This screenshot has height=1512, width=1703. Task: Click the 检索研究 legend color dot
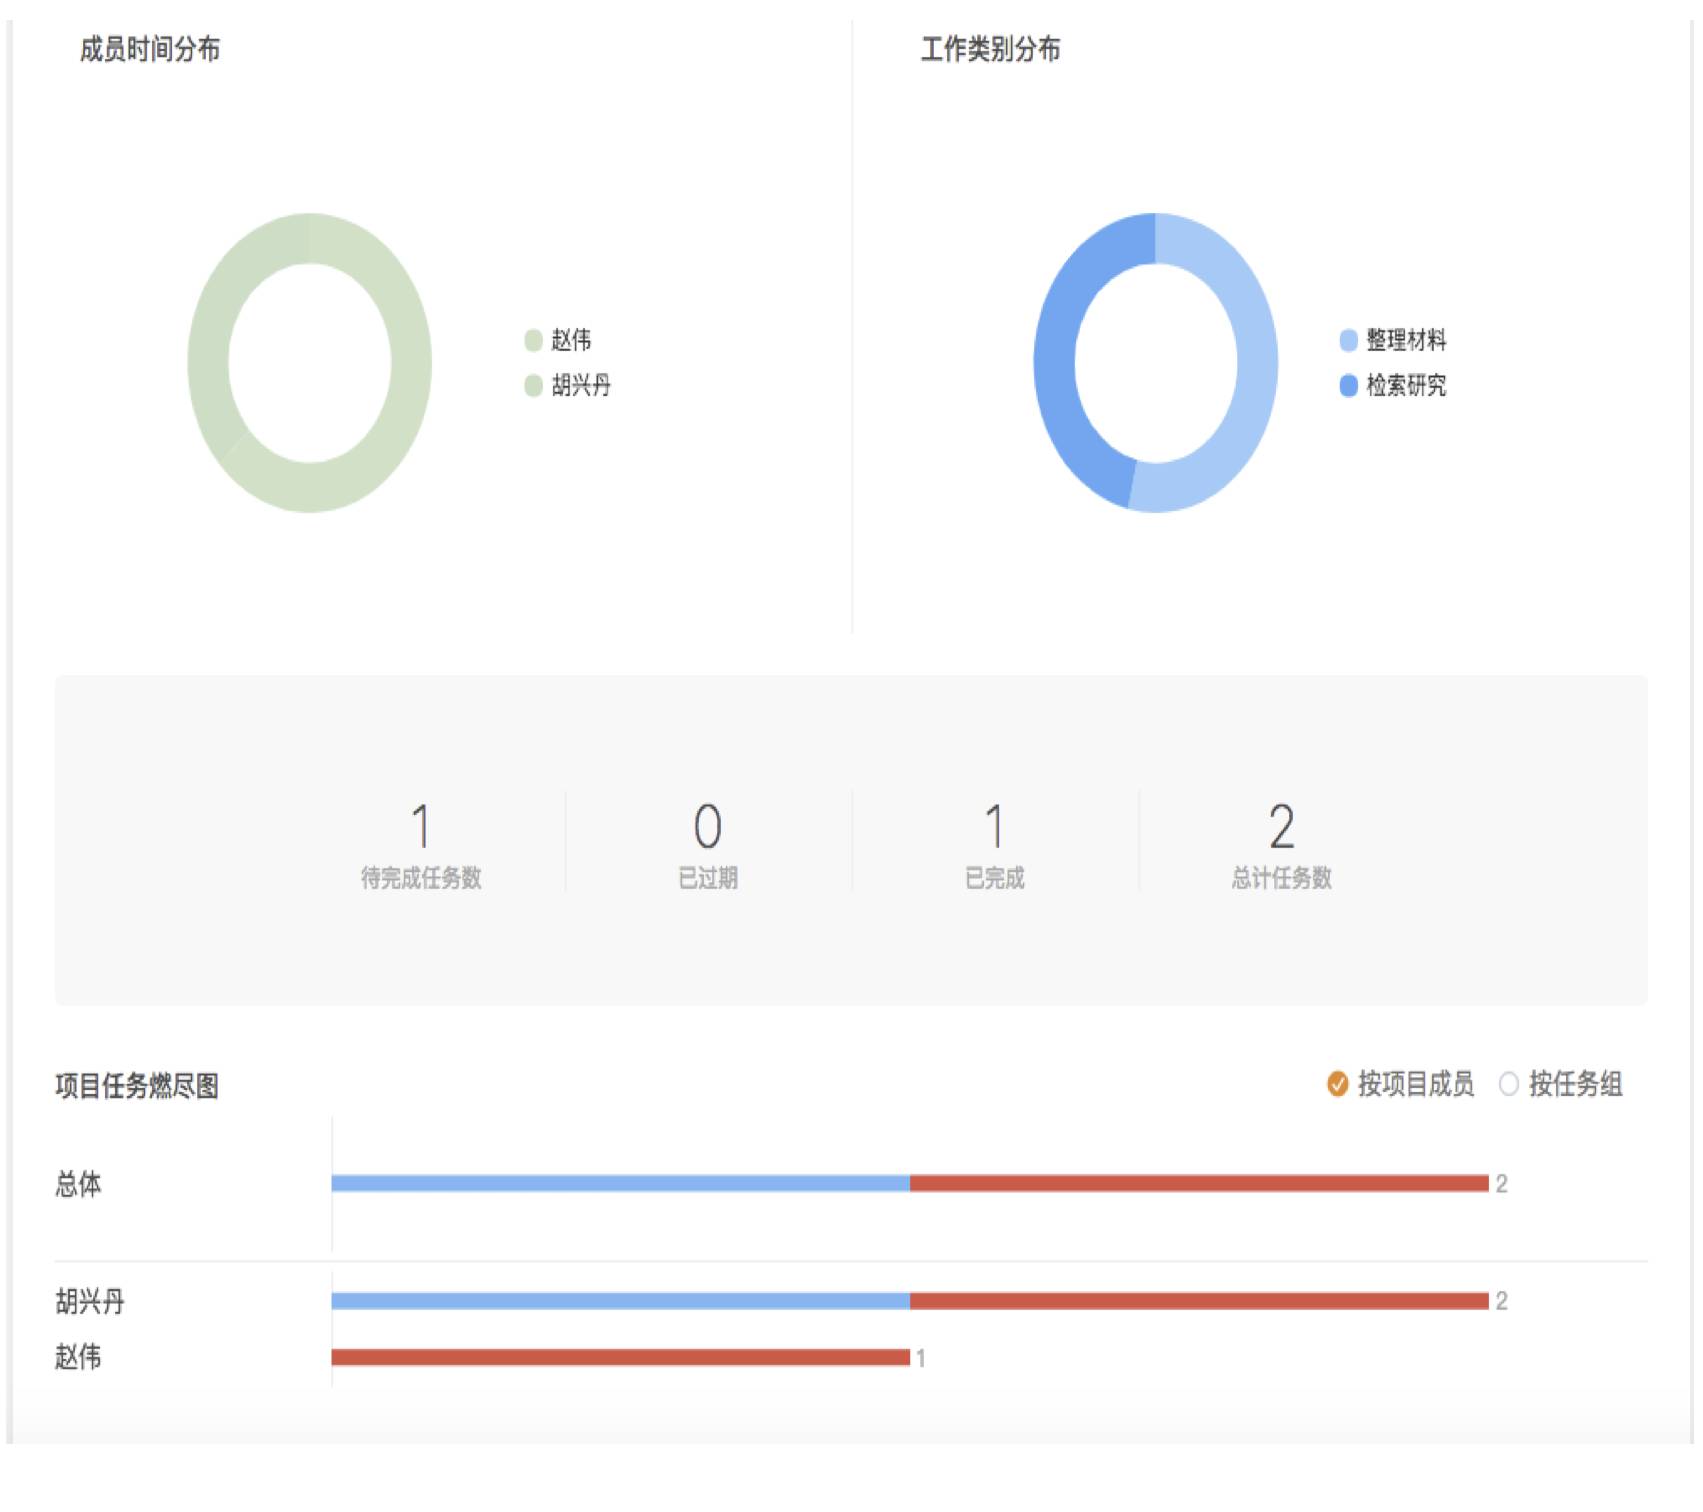(1348, 385)
